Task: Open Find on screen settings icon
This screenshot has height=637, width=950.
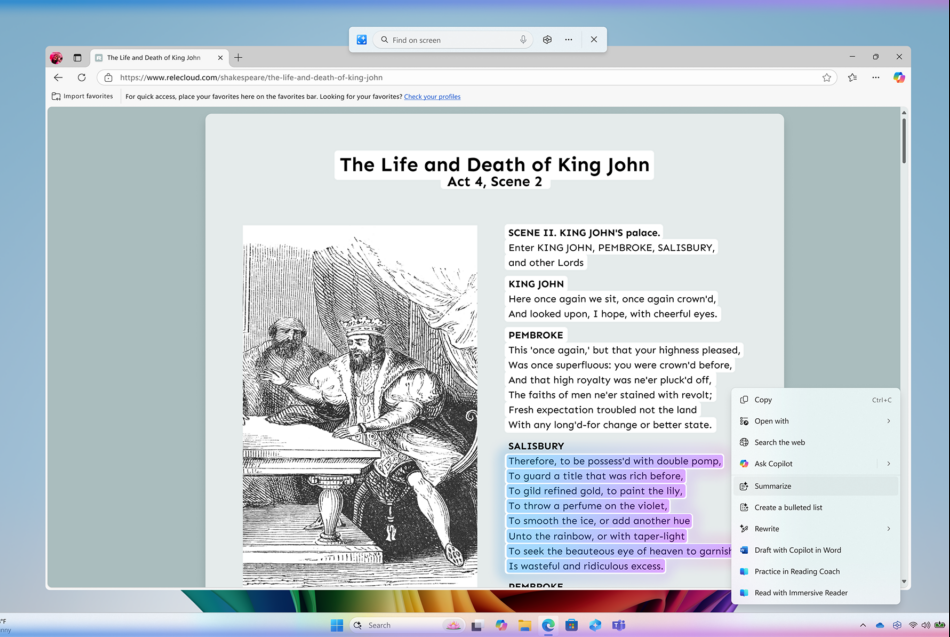Action: click(x=546, y=40)
